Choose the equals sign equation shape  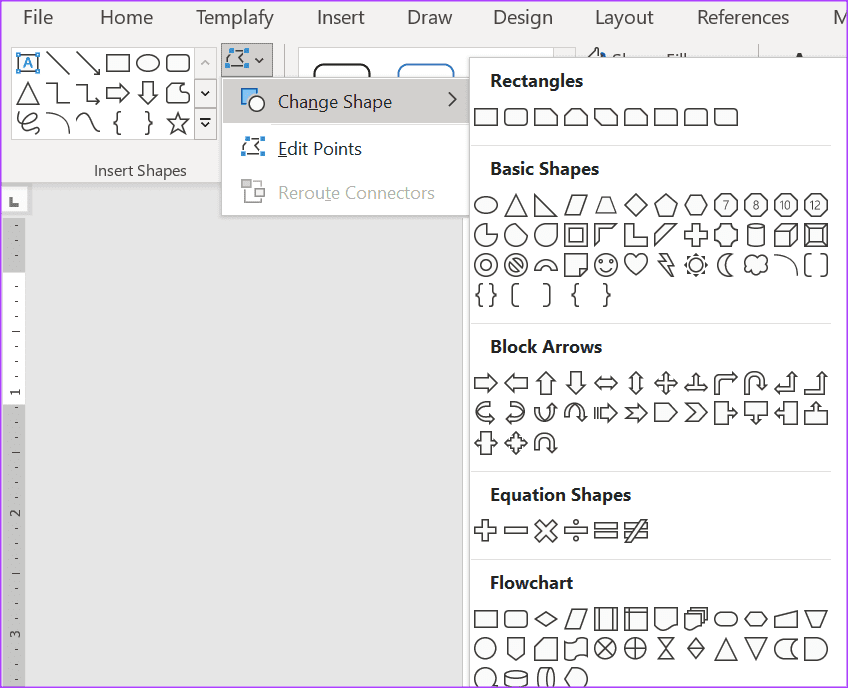tap(606, 531)
